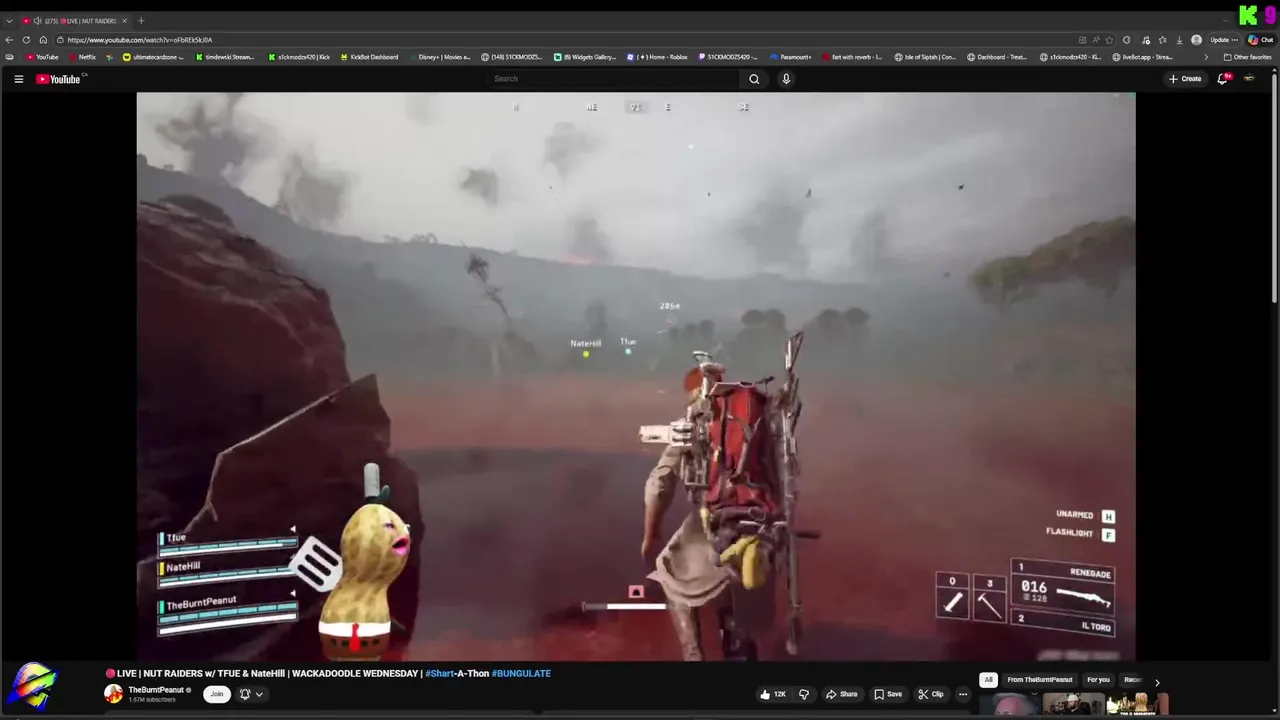The height and width of the screenshot is (720, 1280).
Task: Like the video with thumbs up
Action: coord(772,694)
